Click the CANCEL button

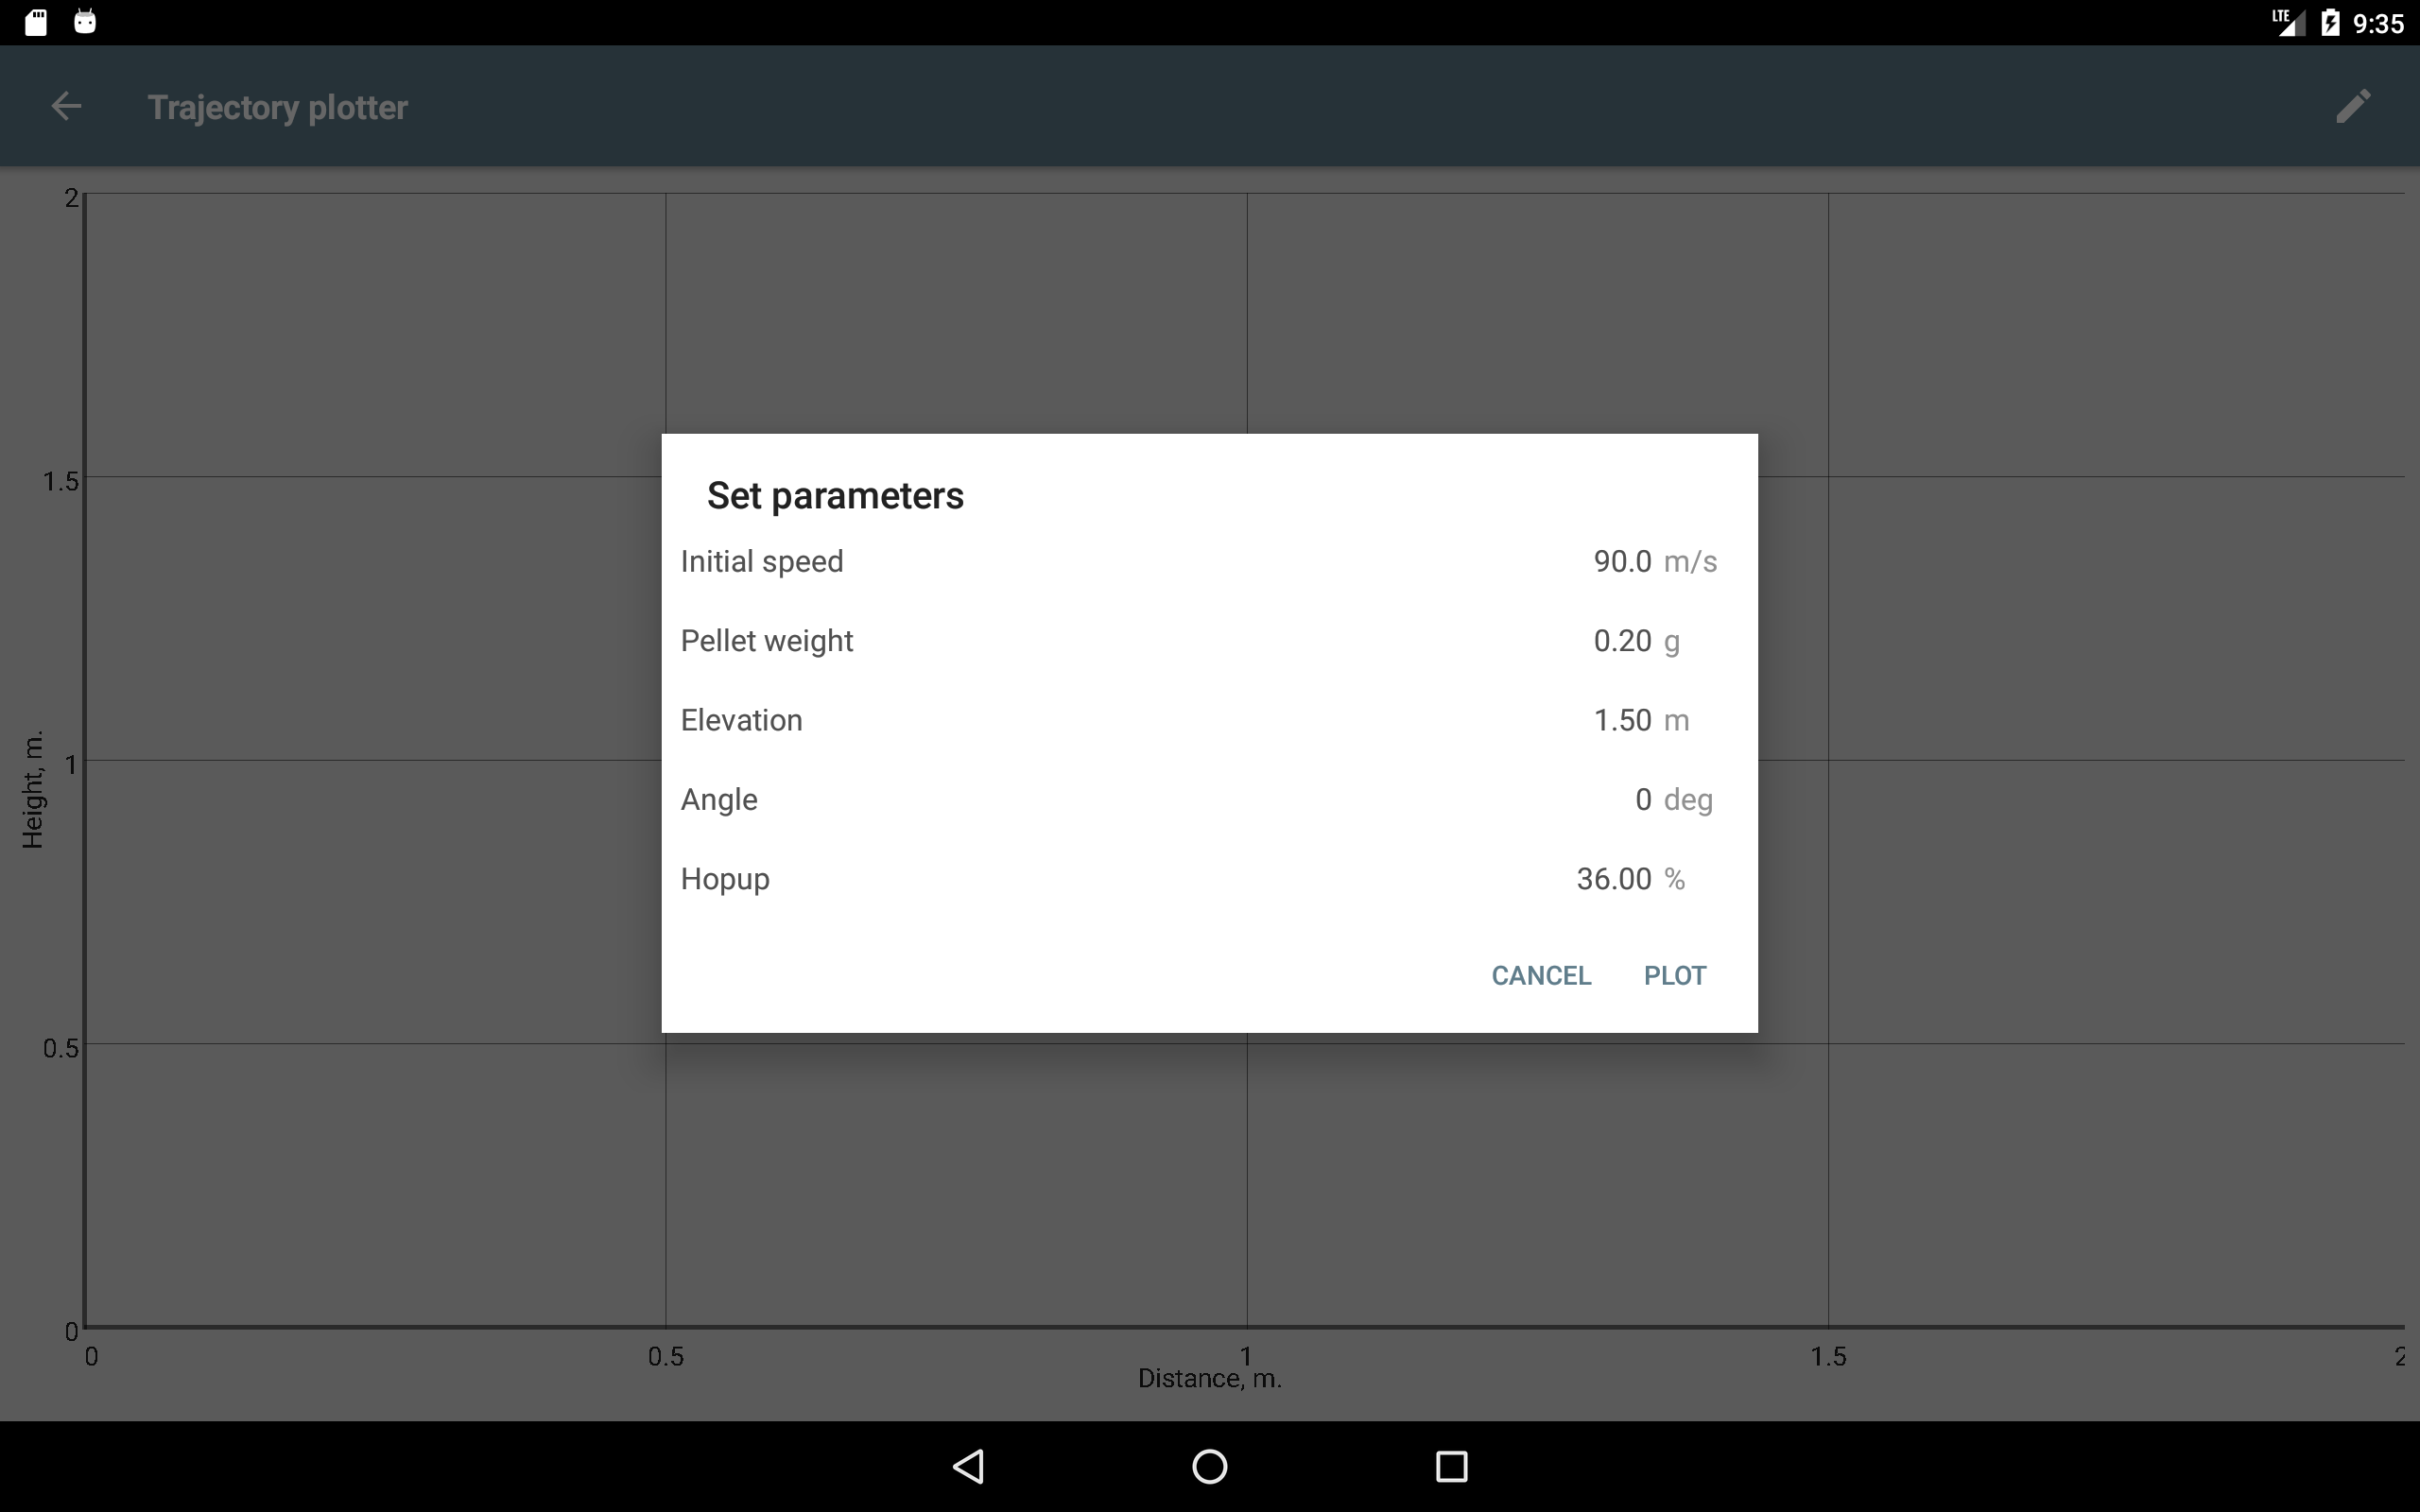click(x=1541, y=975)
